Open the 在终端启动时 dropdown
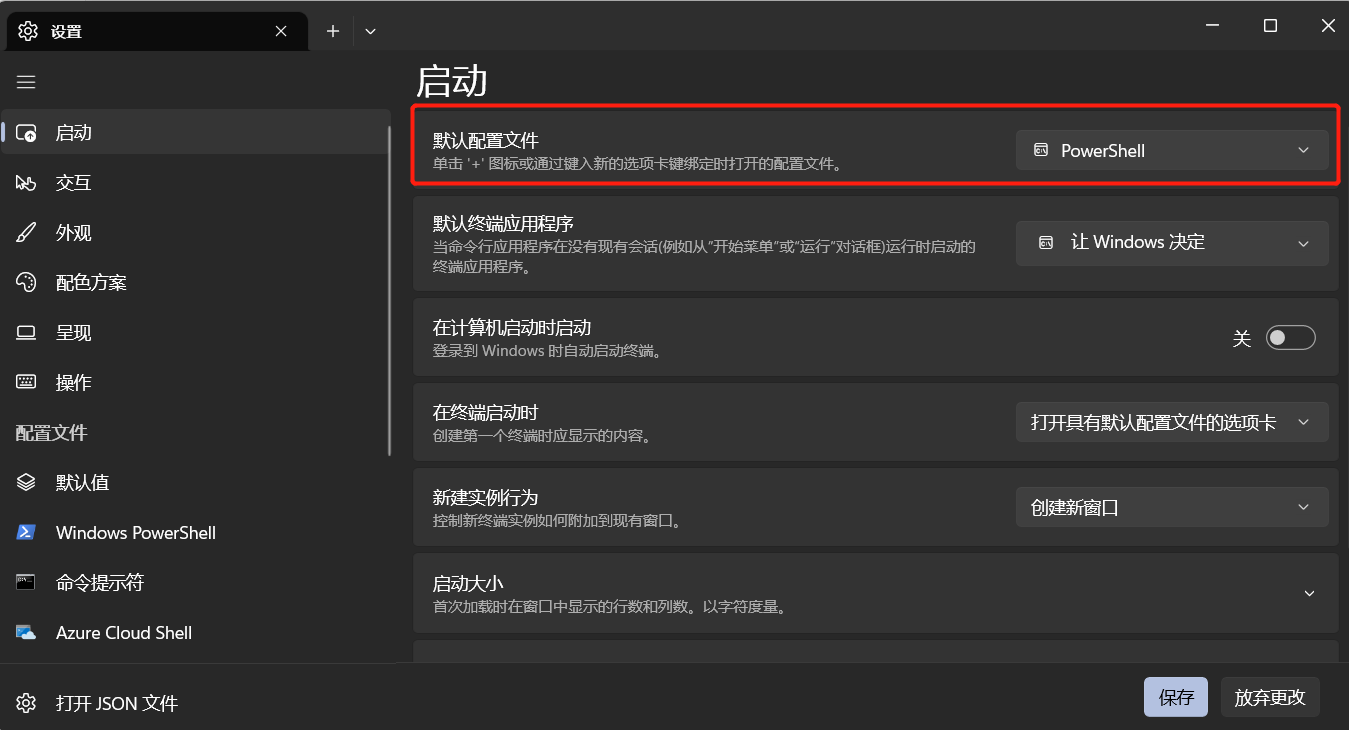 1172,422
